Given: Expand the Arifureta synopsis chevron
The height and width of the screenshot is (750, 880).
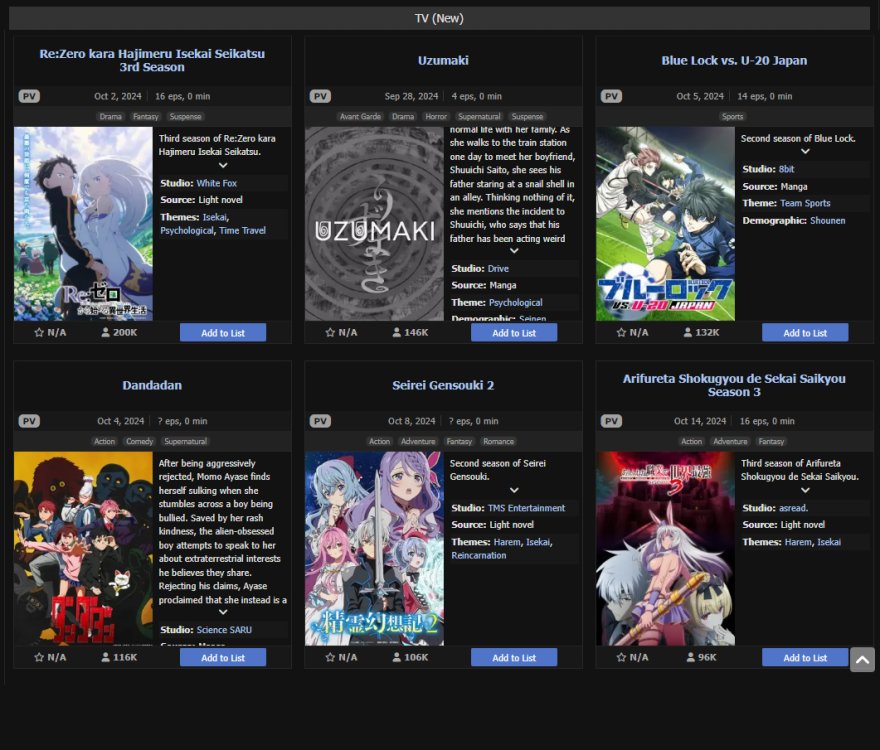Looking at the screenshot, I should coord(805,490).
